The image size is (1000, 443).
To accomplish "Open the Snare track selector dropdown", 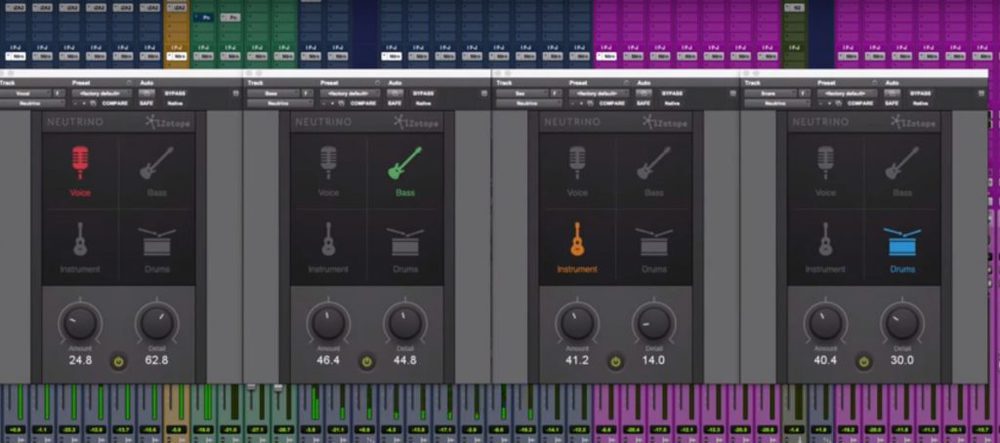I will (x=770, y=93).
